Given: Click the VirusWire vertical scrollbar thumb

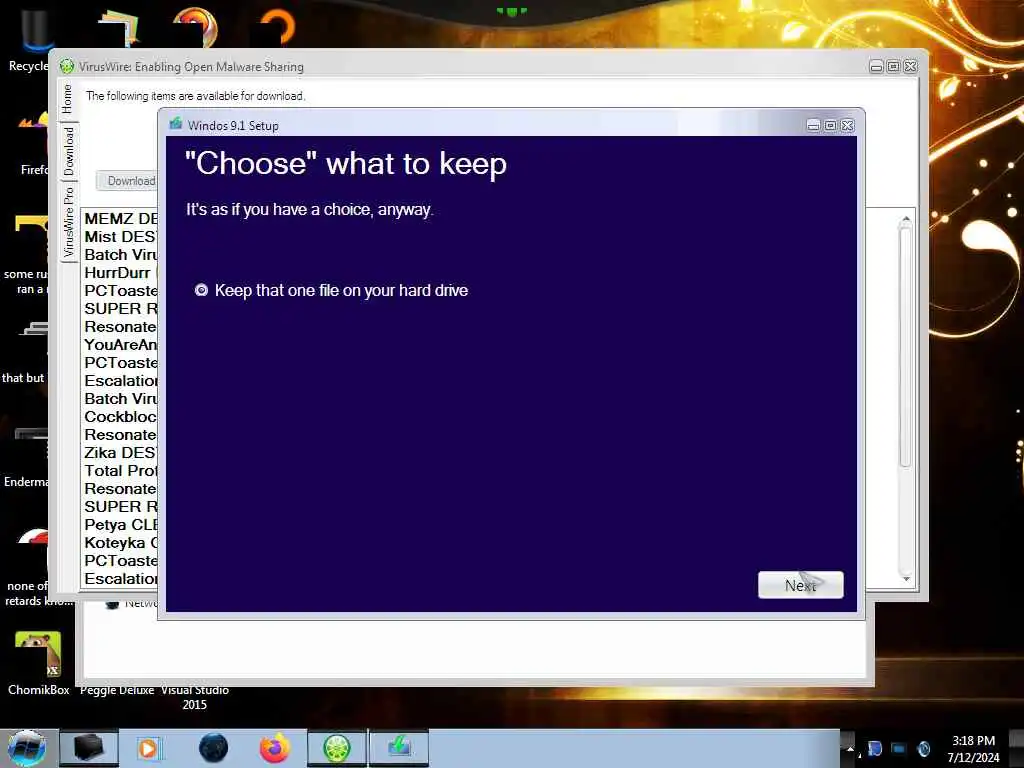Looking at the screenshot, I should [x=905, y=346].
